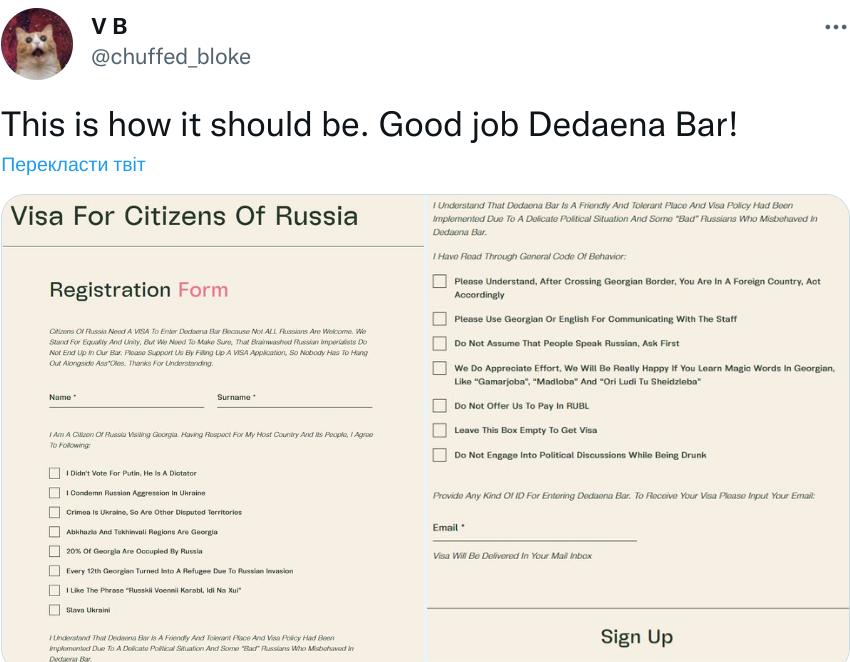Click the Перекласти твіт translate link
850x662 pixels.
pos(73,164)
